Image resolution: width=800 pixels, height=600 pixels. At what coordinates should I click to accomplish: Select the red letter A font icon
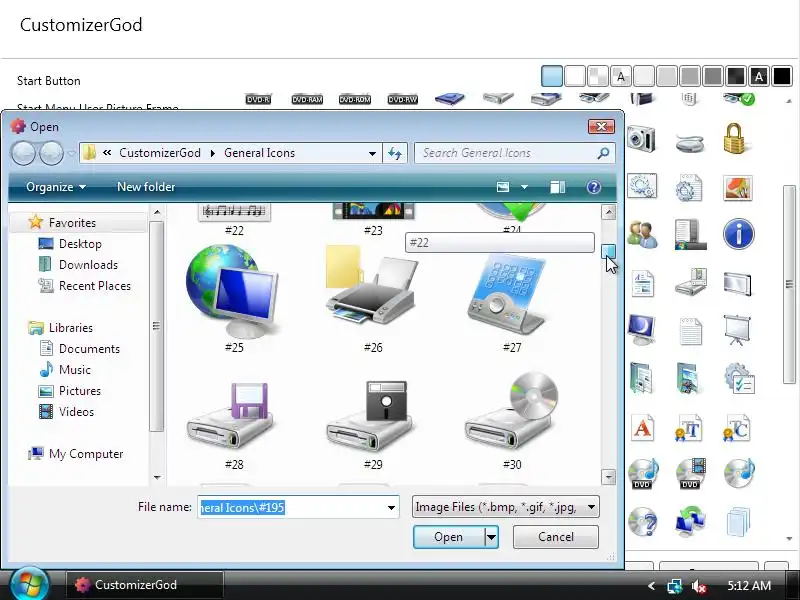642,428
